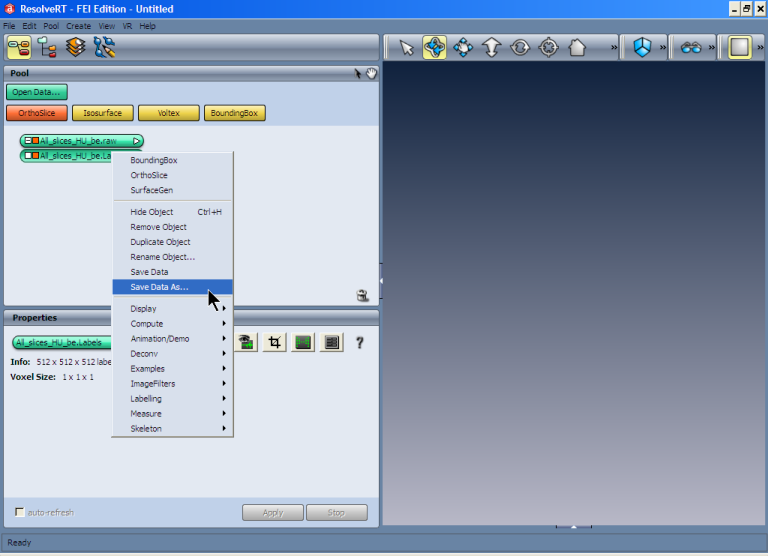Viewport: 768px width, 556px height.
Task: Click the Isosurface module button
Action: [x=102, y=113]
